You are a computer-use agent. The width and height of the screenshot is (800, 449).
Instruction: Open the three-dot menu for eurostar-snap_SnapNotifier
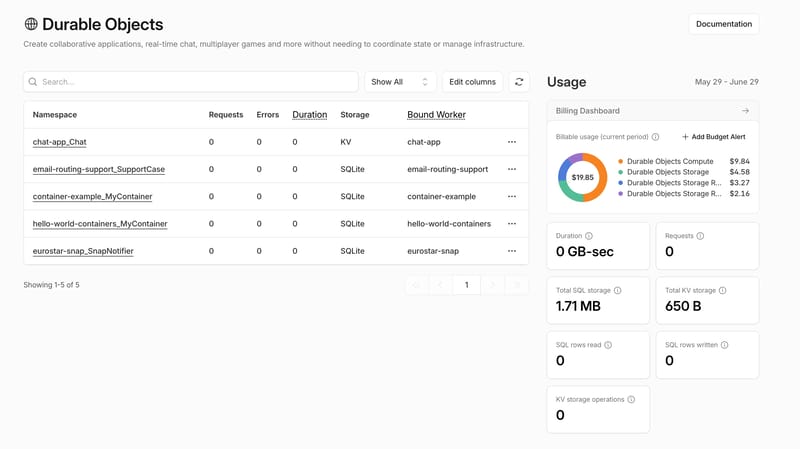[x=512, y=251]
